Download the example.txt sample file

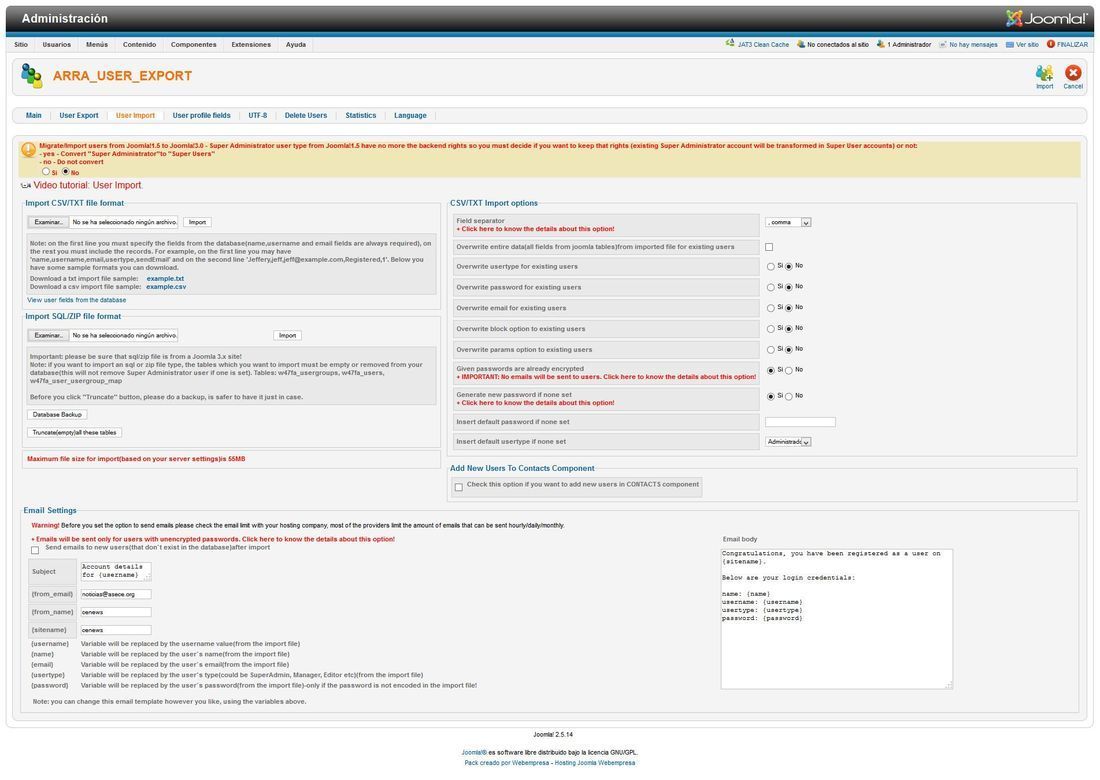pos(166,278)
